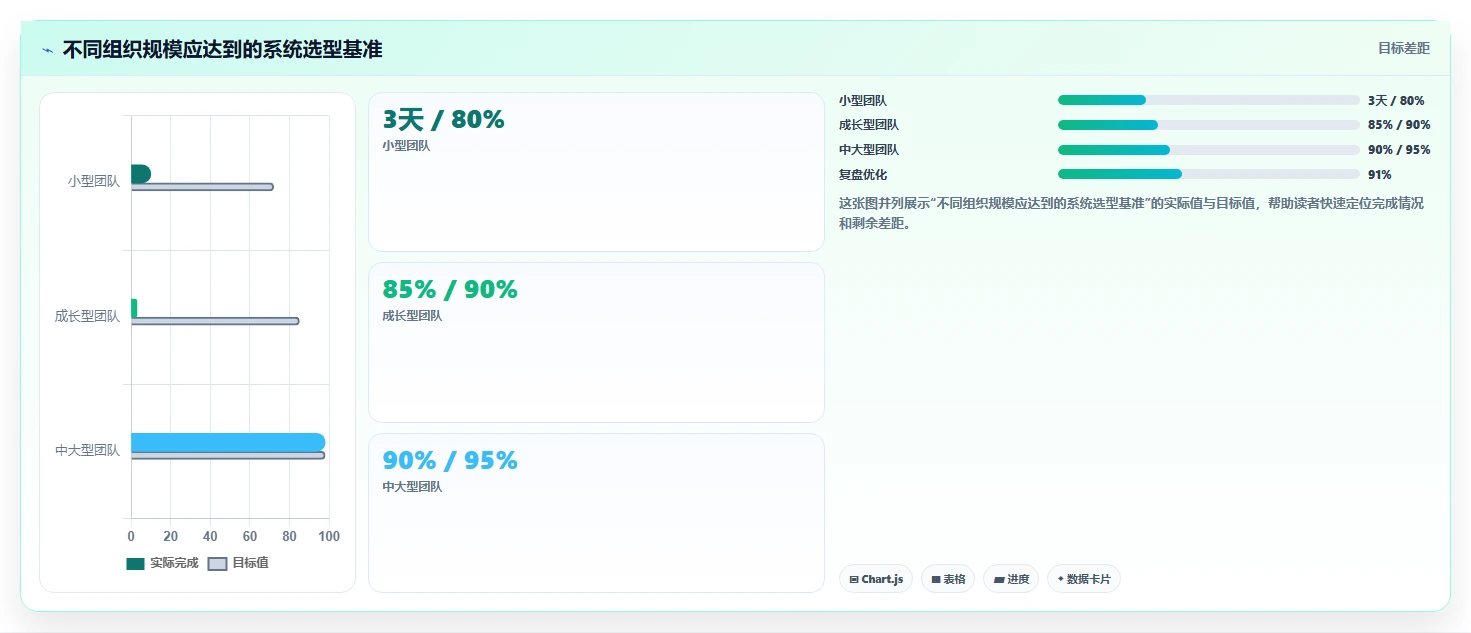1471x633 pixels.
Task: Click the 小型团队 caption under the 3天 card value
Action: (406, 146)
